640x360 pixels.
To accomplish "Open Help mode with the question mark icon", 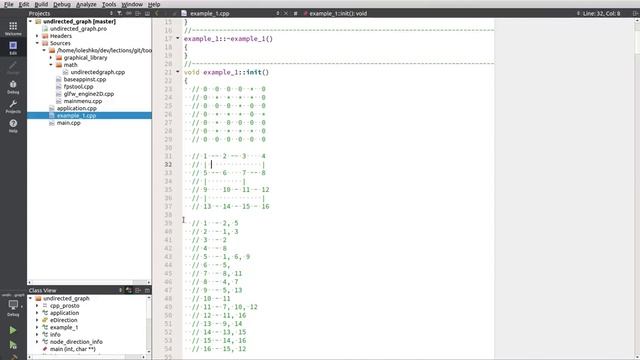I will pyautogui.click(x=13, y=126).
